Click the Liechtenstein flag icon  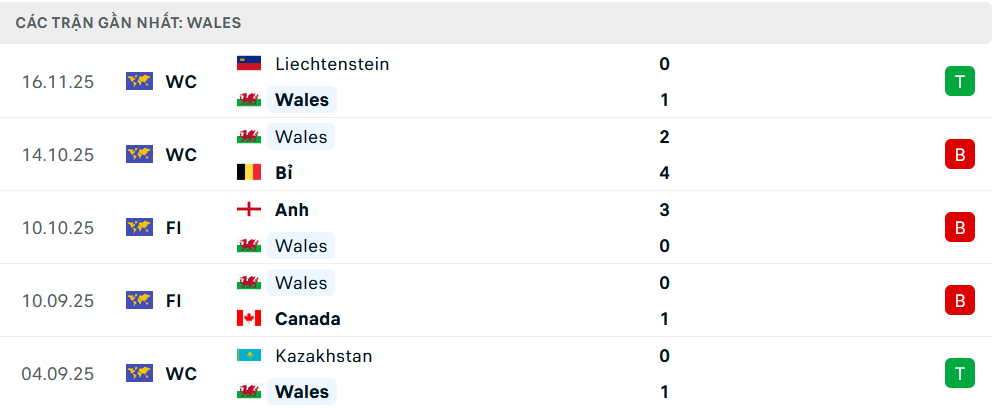[x=248, y=64]
